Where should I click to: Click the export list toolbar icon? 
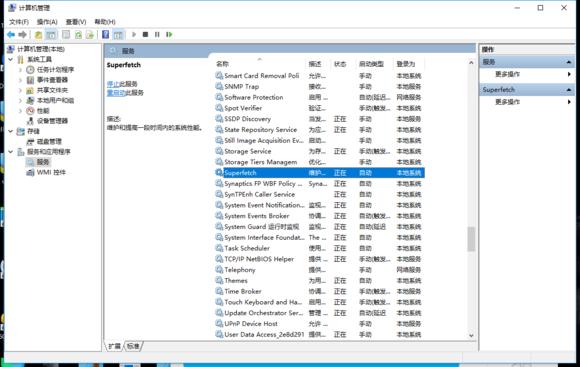click(x=90, y=35)
